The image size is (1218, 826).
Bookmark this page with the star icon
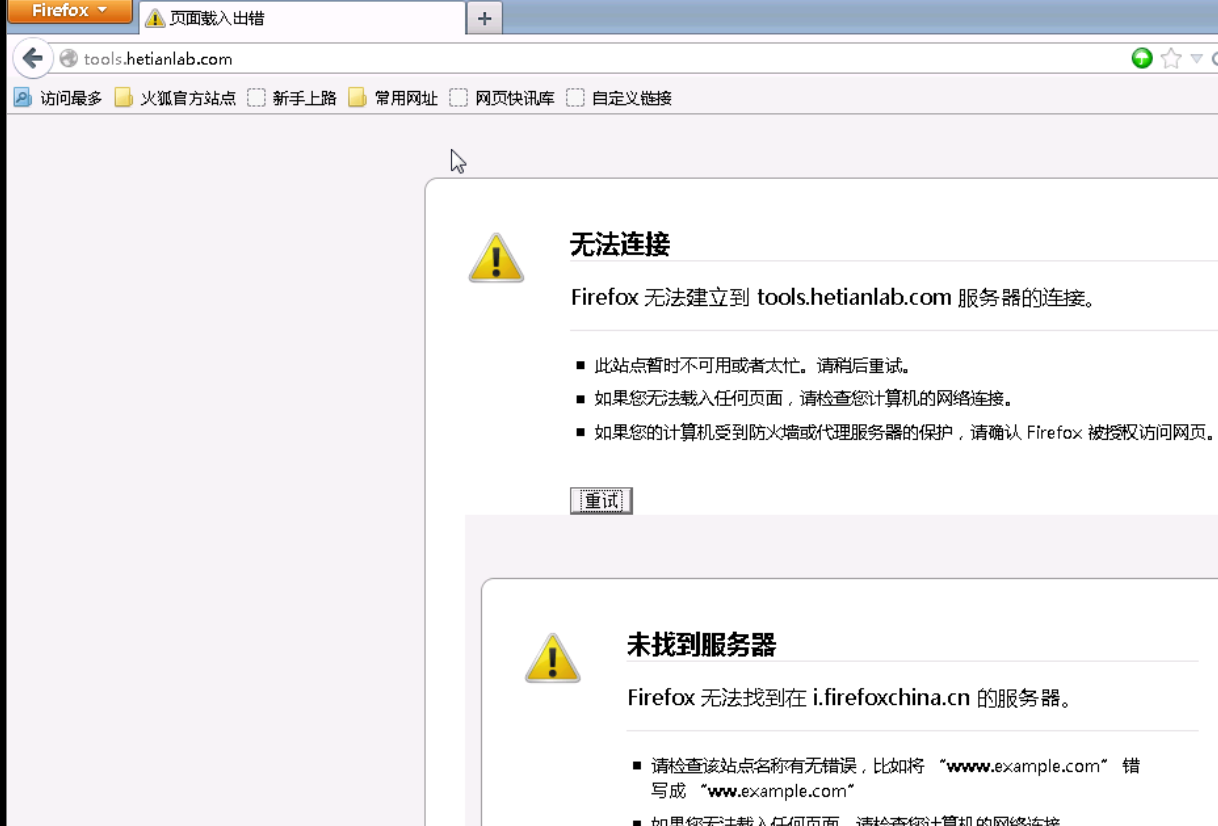tap(1171, 58)
